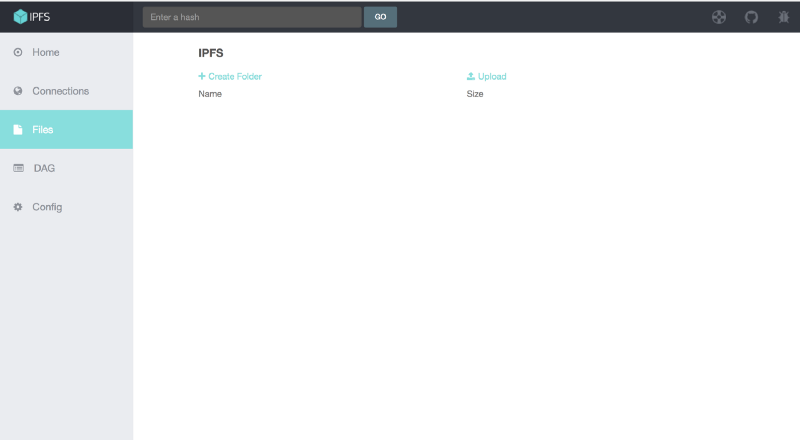Click the IPFS page heading
Viewport: 800px width, 440px height.
[211, 53]
